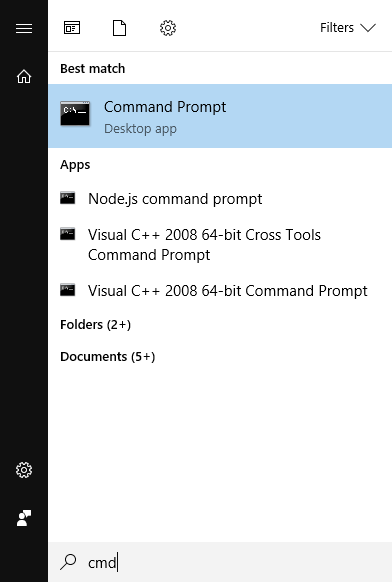Open Visual C++ 2008 64-bit Cross Tools Command Prompt
This screenshot has height=582, width=392.
[220, 245]
